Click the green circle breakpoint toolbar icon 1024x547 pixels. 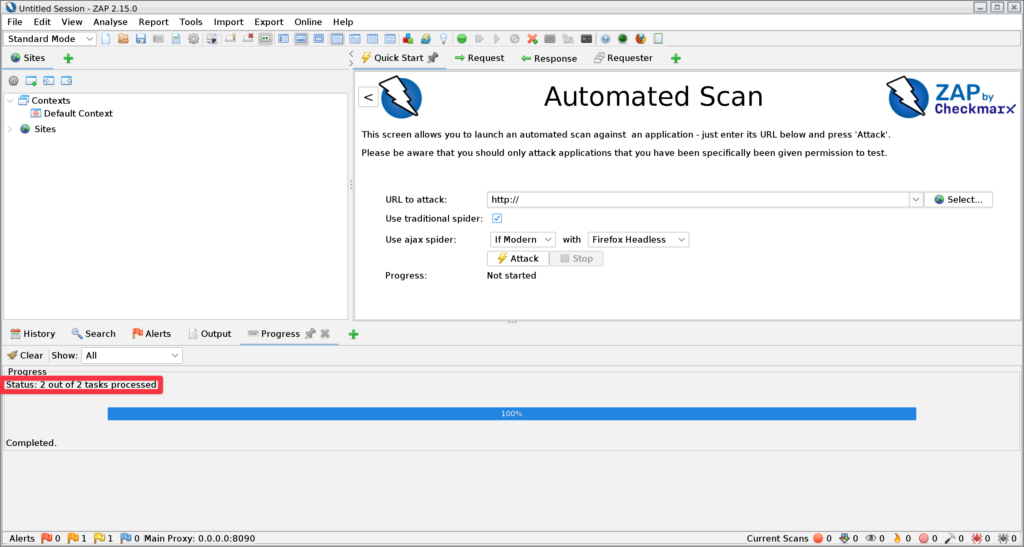(x=462, y=39)
